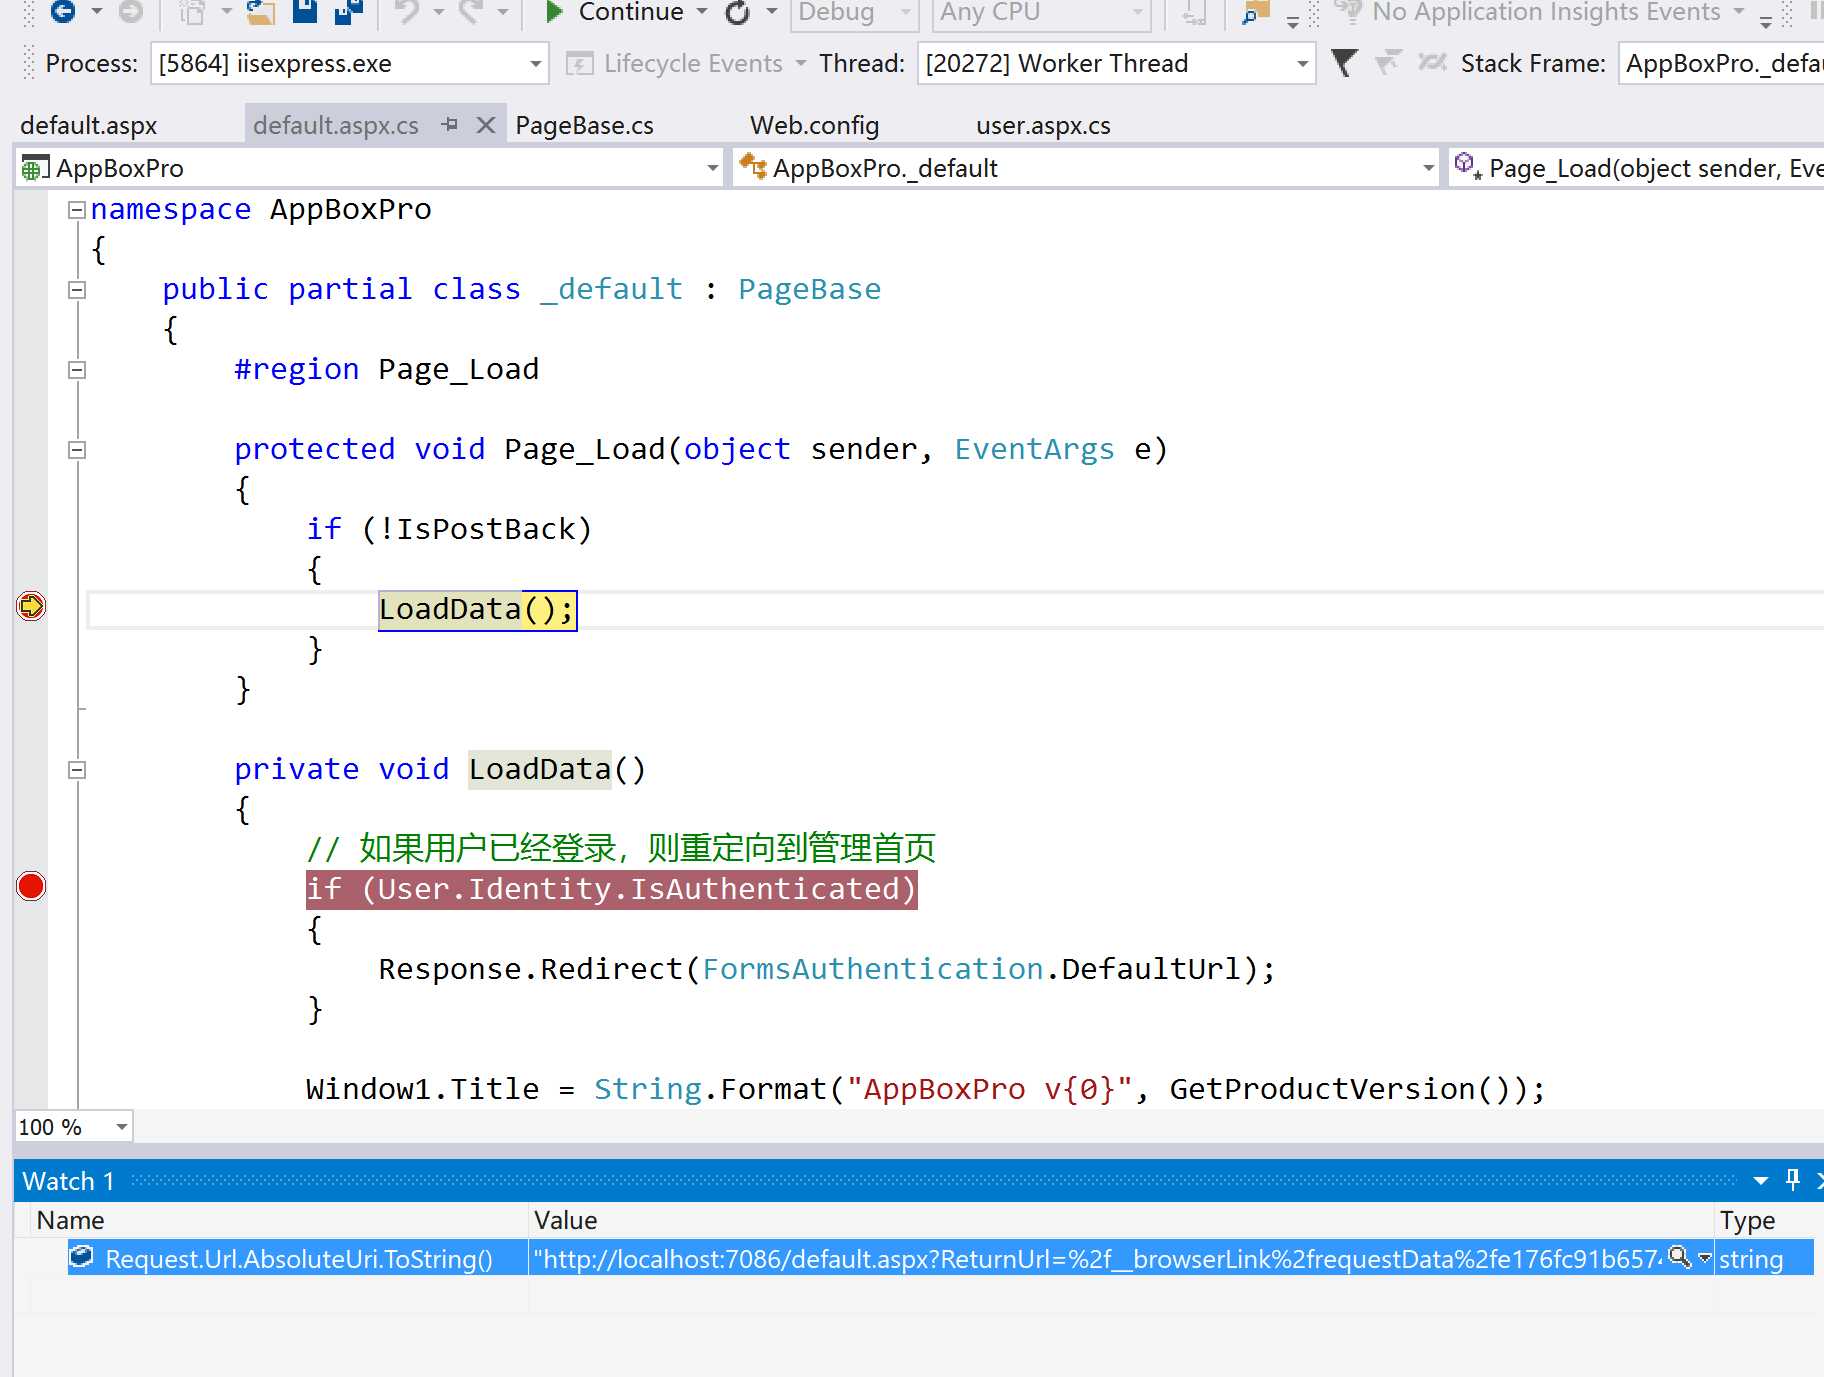Click the Undo arrow icon
1824x1377 pixels.
coord(408,12)
